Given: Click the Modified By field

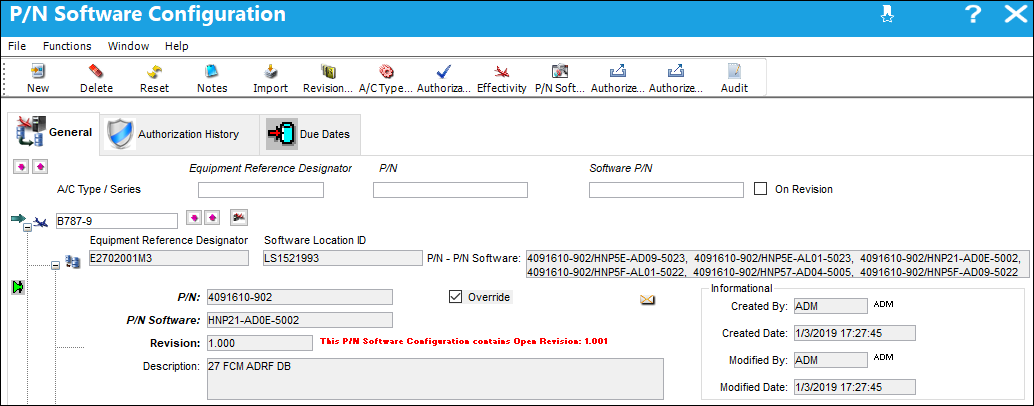Looking at the screenshot, I should tap(830, 359).
